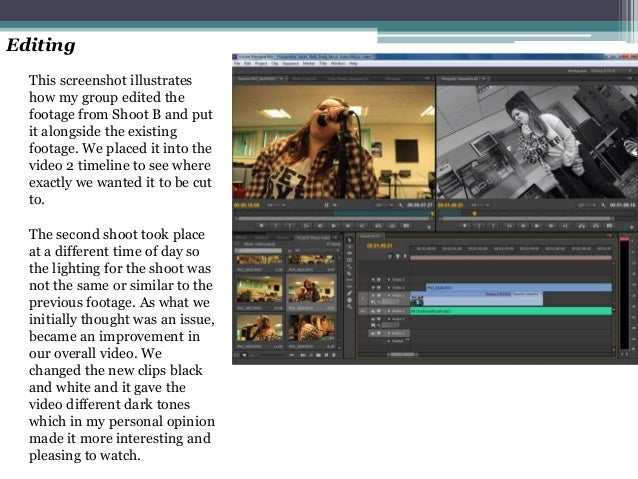Expand the Video 2 track
638x479 pixels.
coord(389,287)
